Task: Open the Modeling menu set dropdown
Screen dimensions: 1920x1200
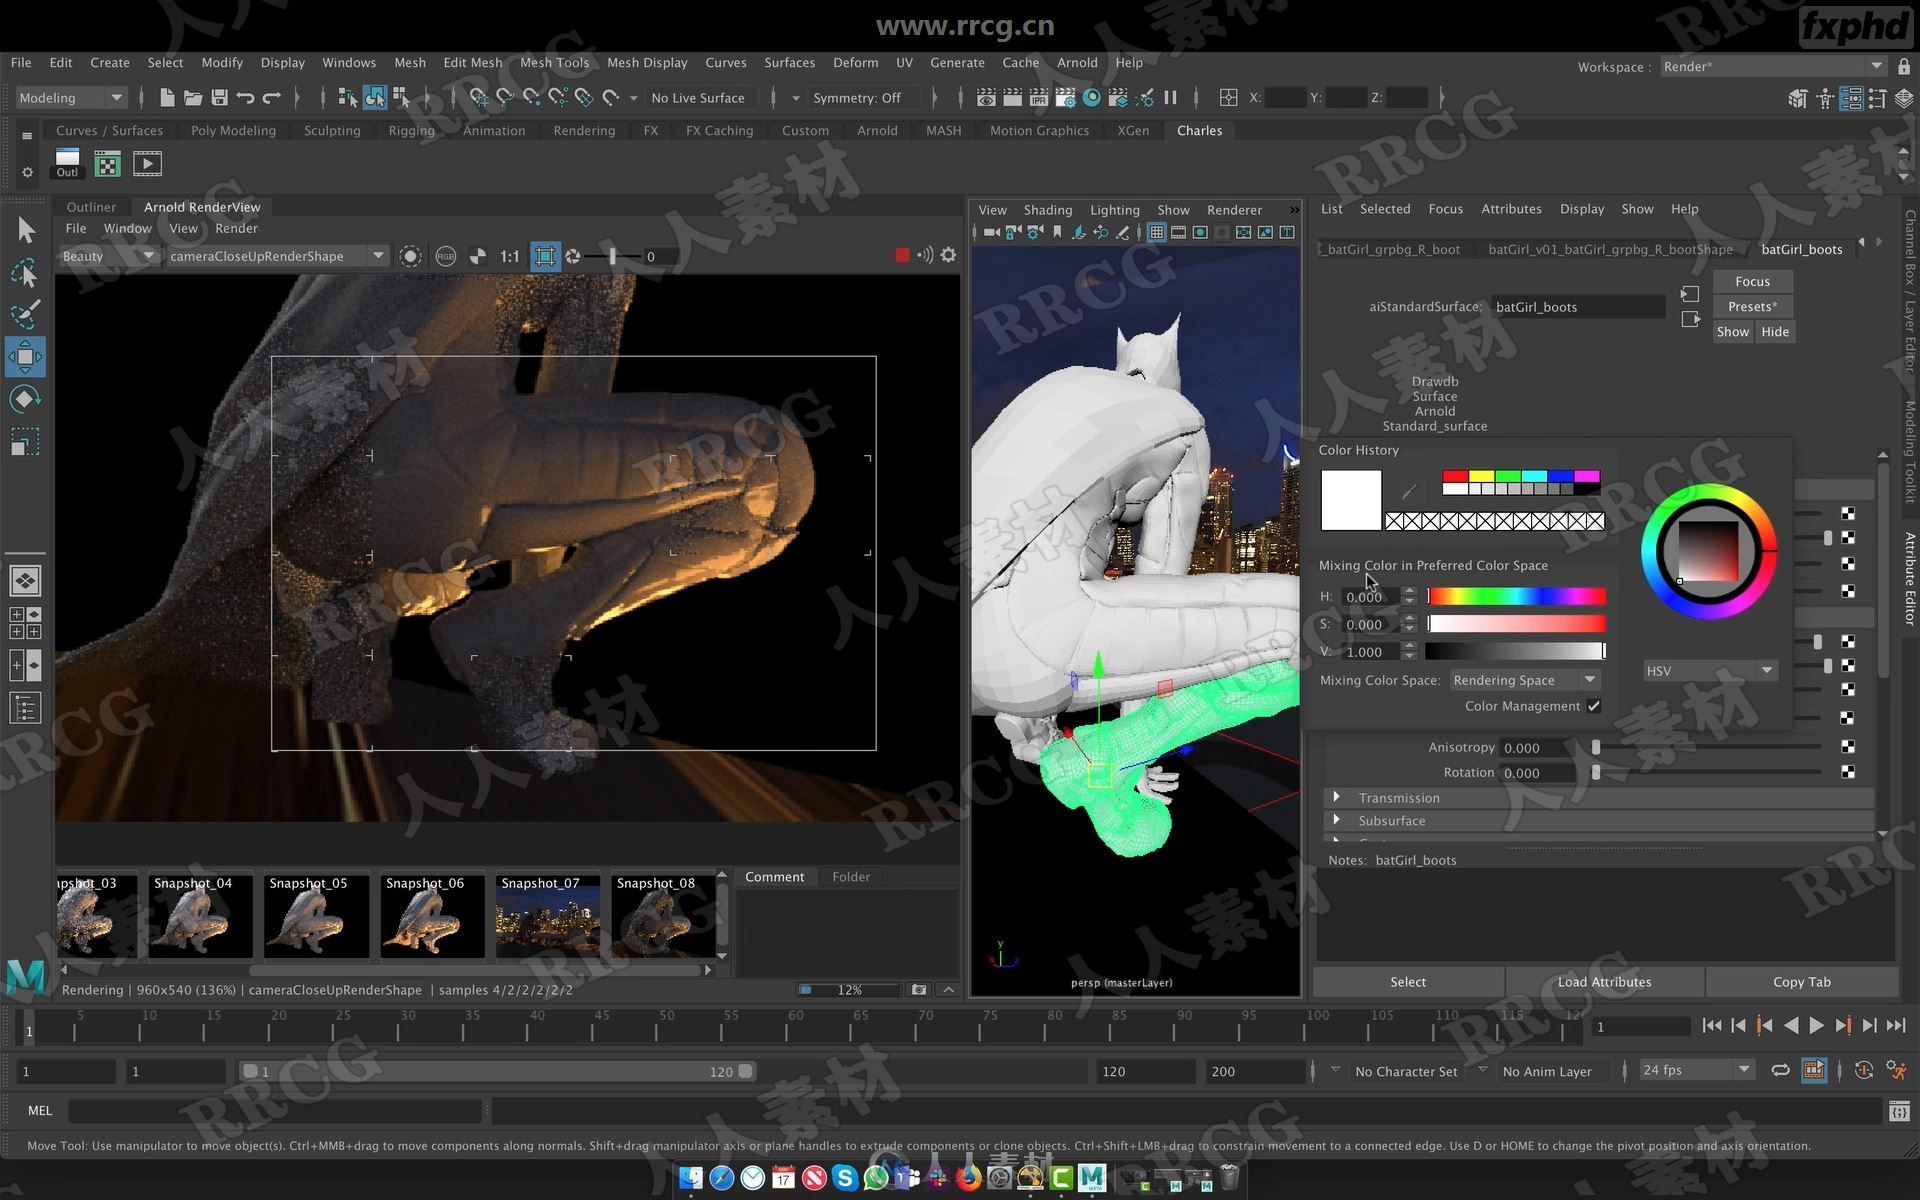Action: coord(71,97)
